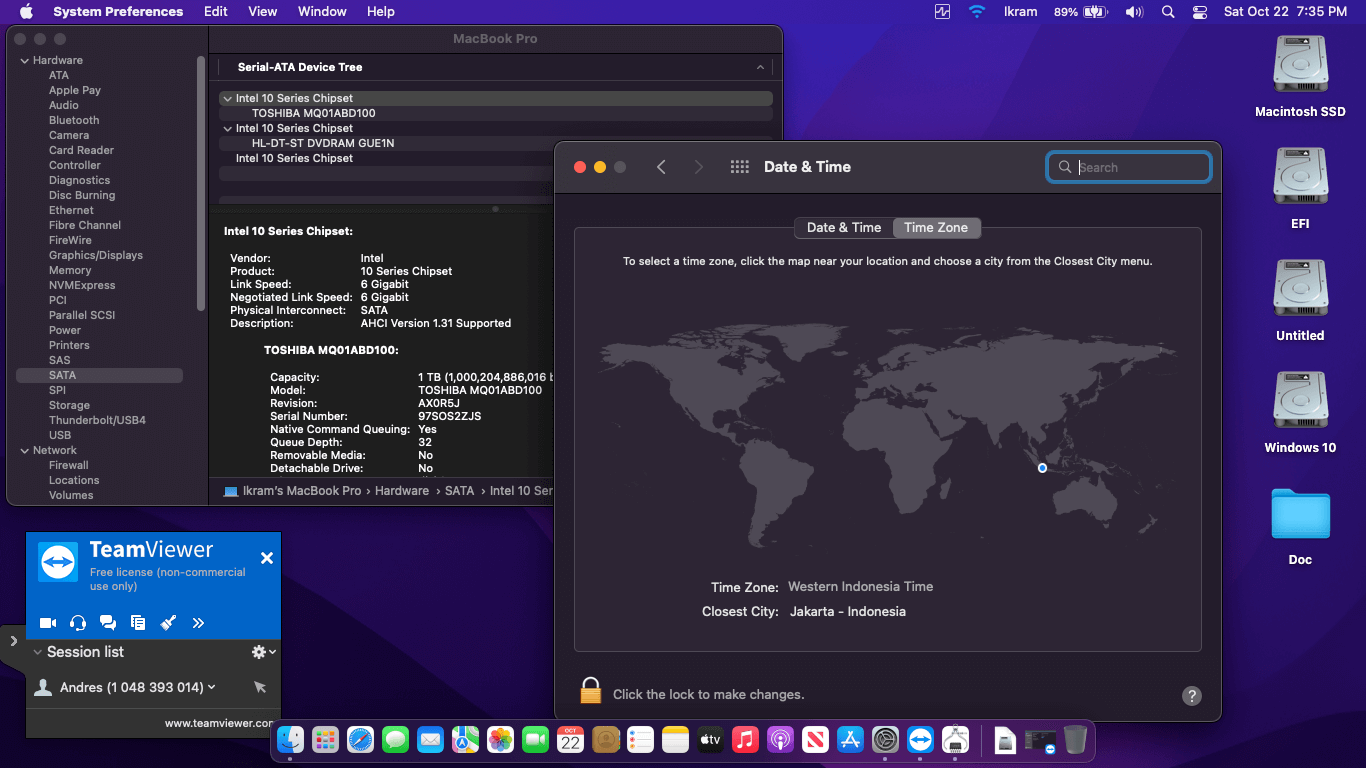The width and height of the screenshot is (1366, 768).
Task: Switch to the Date & Time tab
Action: click(x=844, y=228)
